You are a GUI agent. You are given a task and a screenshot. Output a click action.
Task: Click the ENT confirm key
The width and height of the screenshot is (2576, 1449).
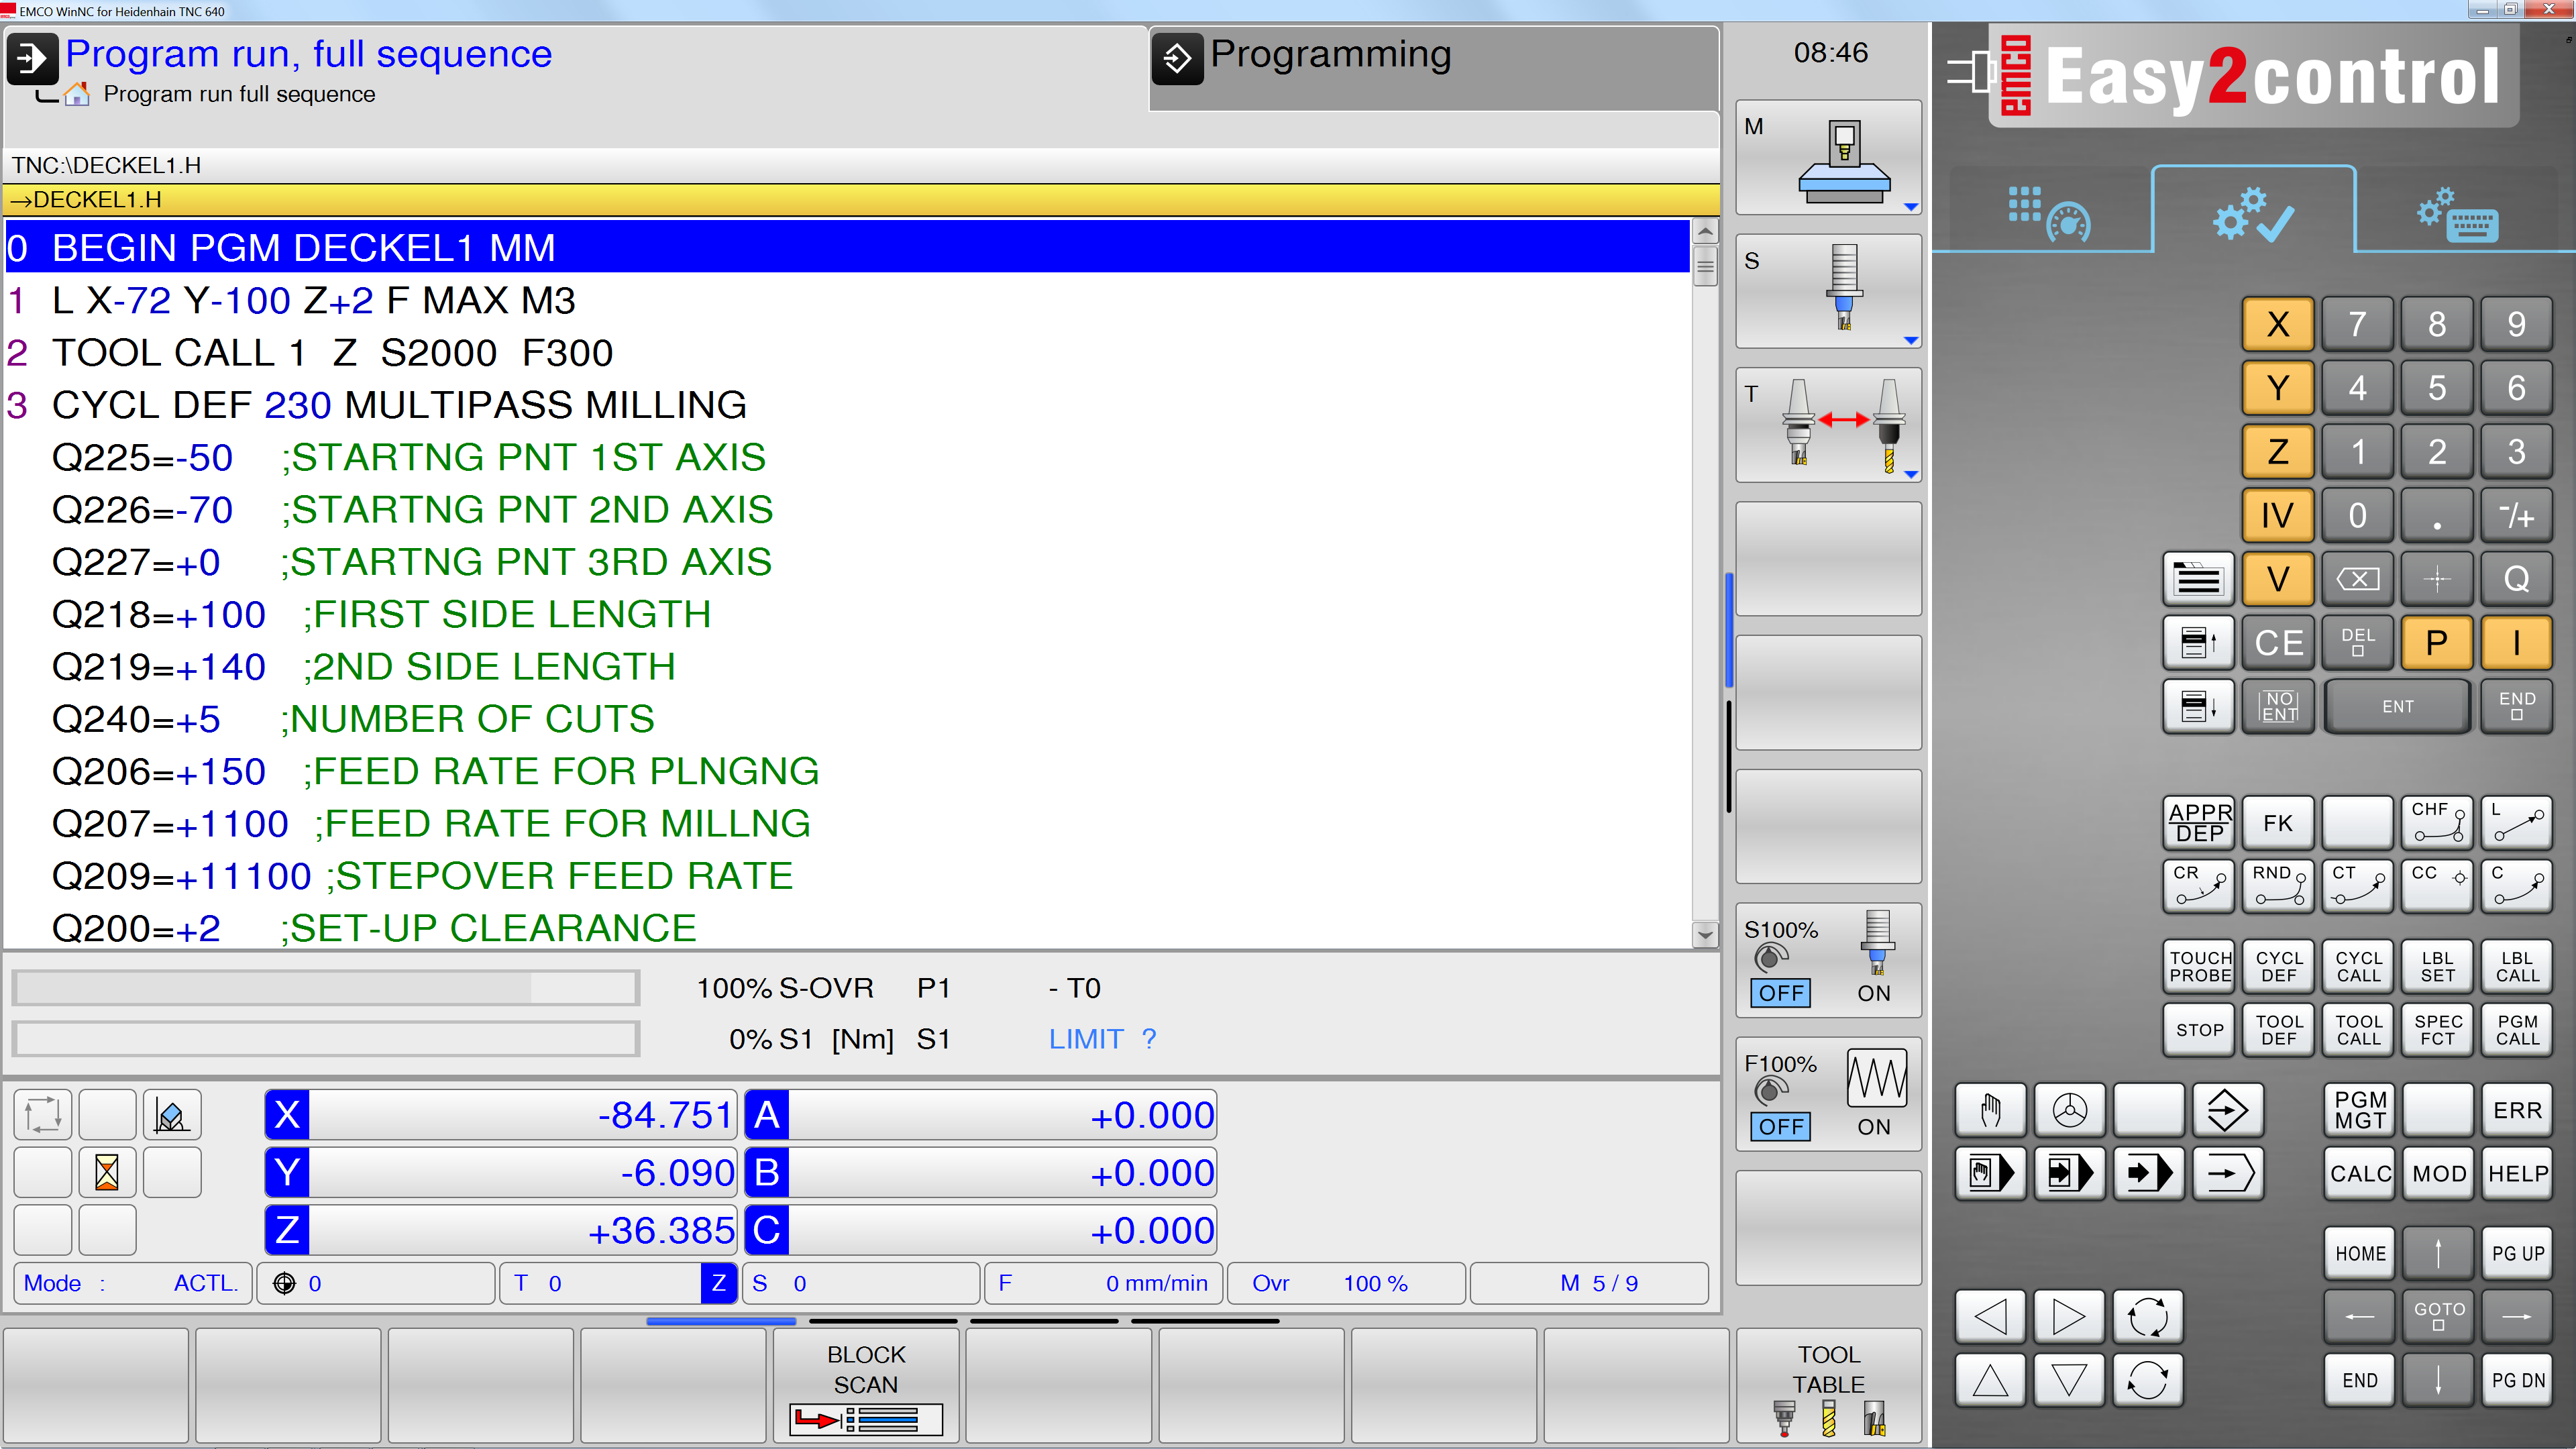click(x=2397, y=707)
